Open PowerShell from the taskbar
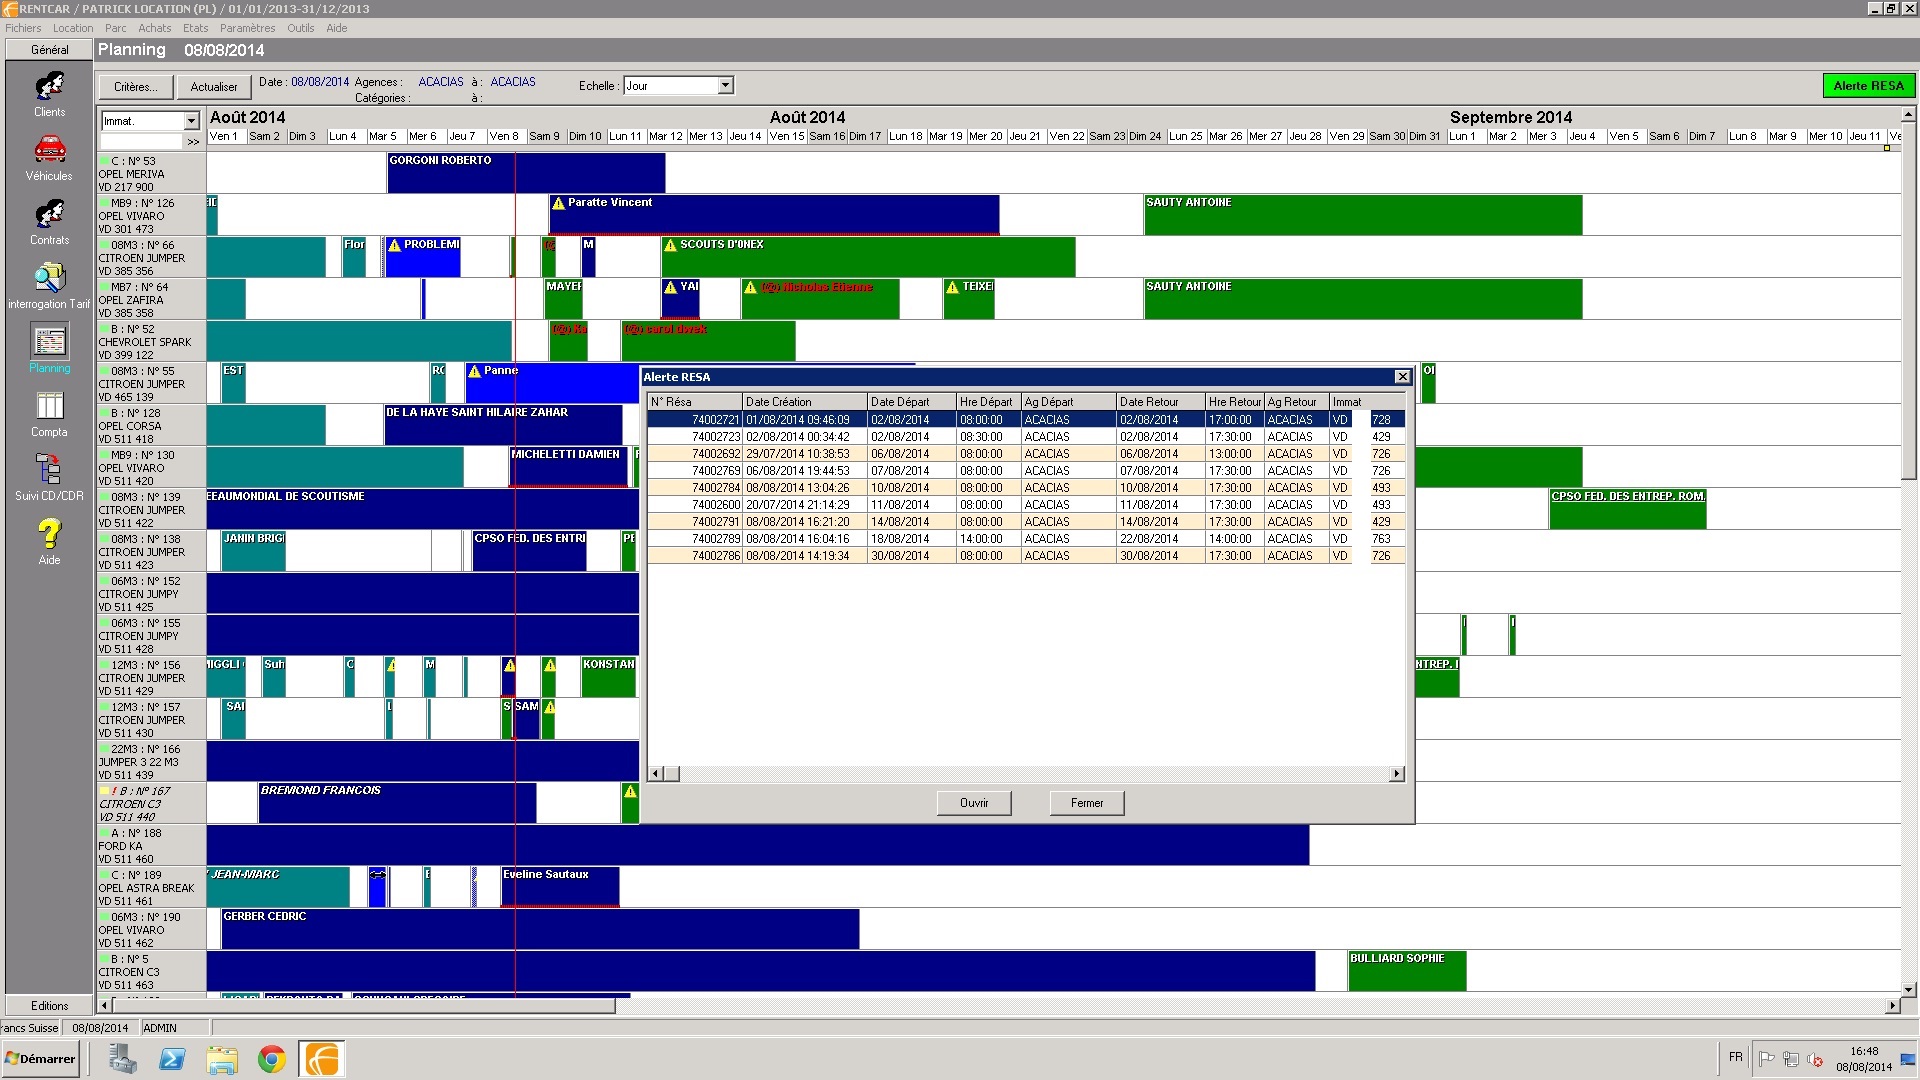Screen dimensions: 1920x1080 172,1059
